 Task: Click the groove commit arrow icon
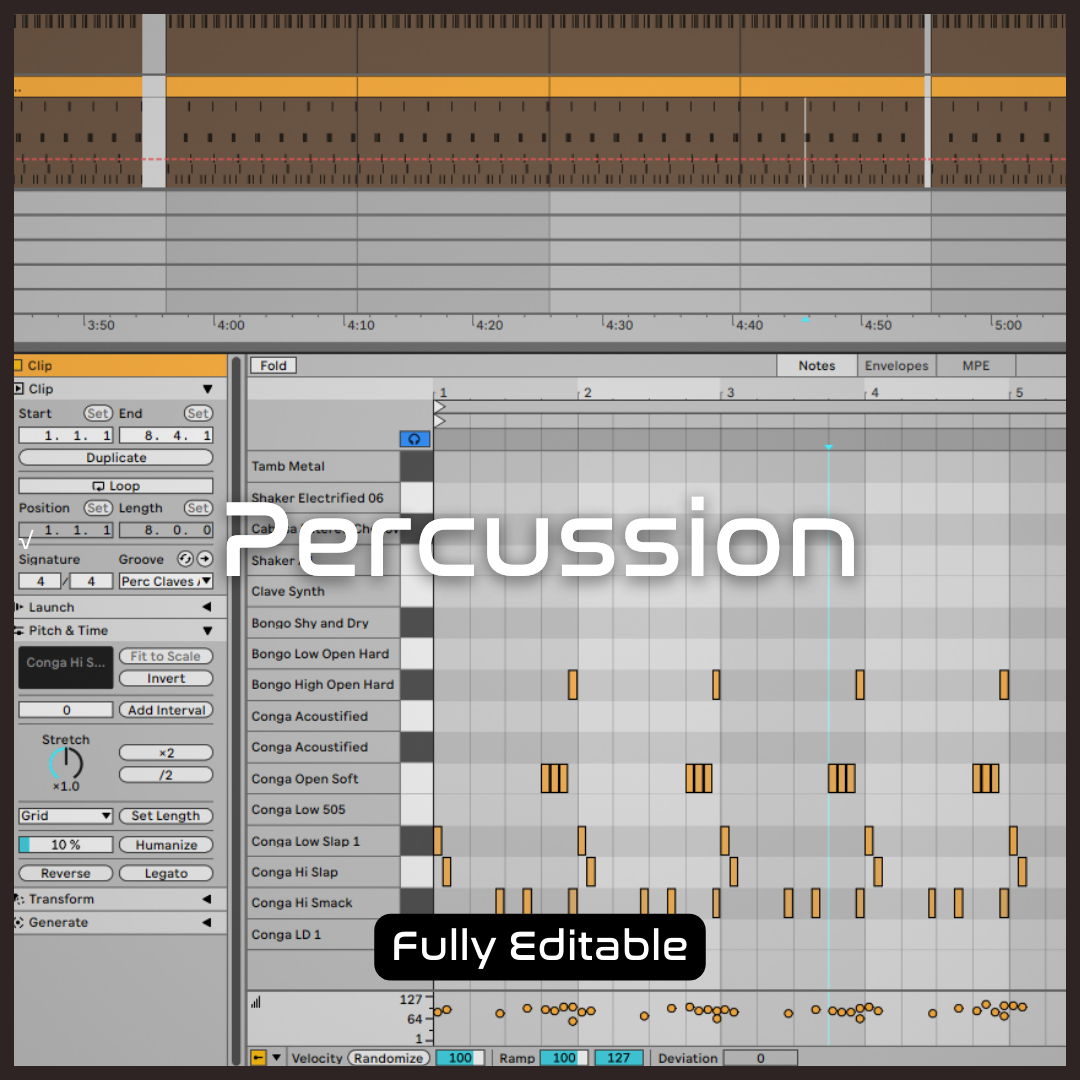205,559
